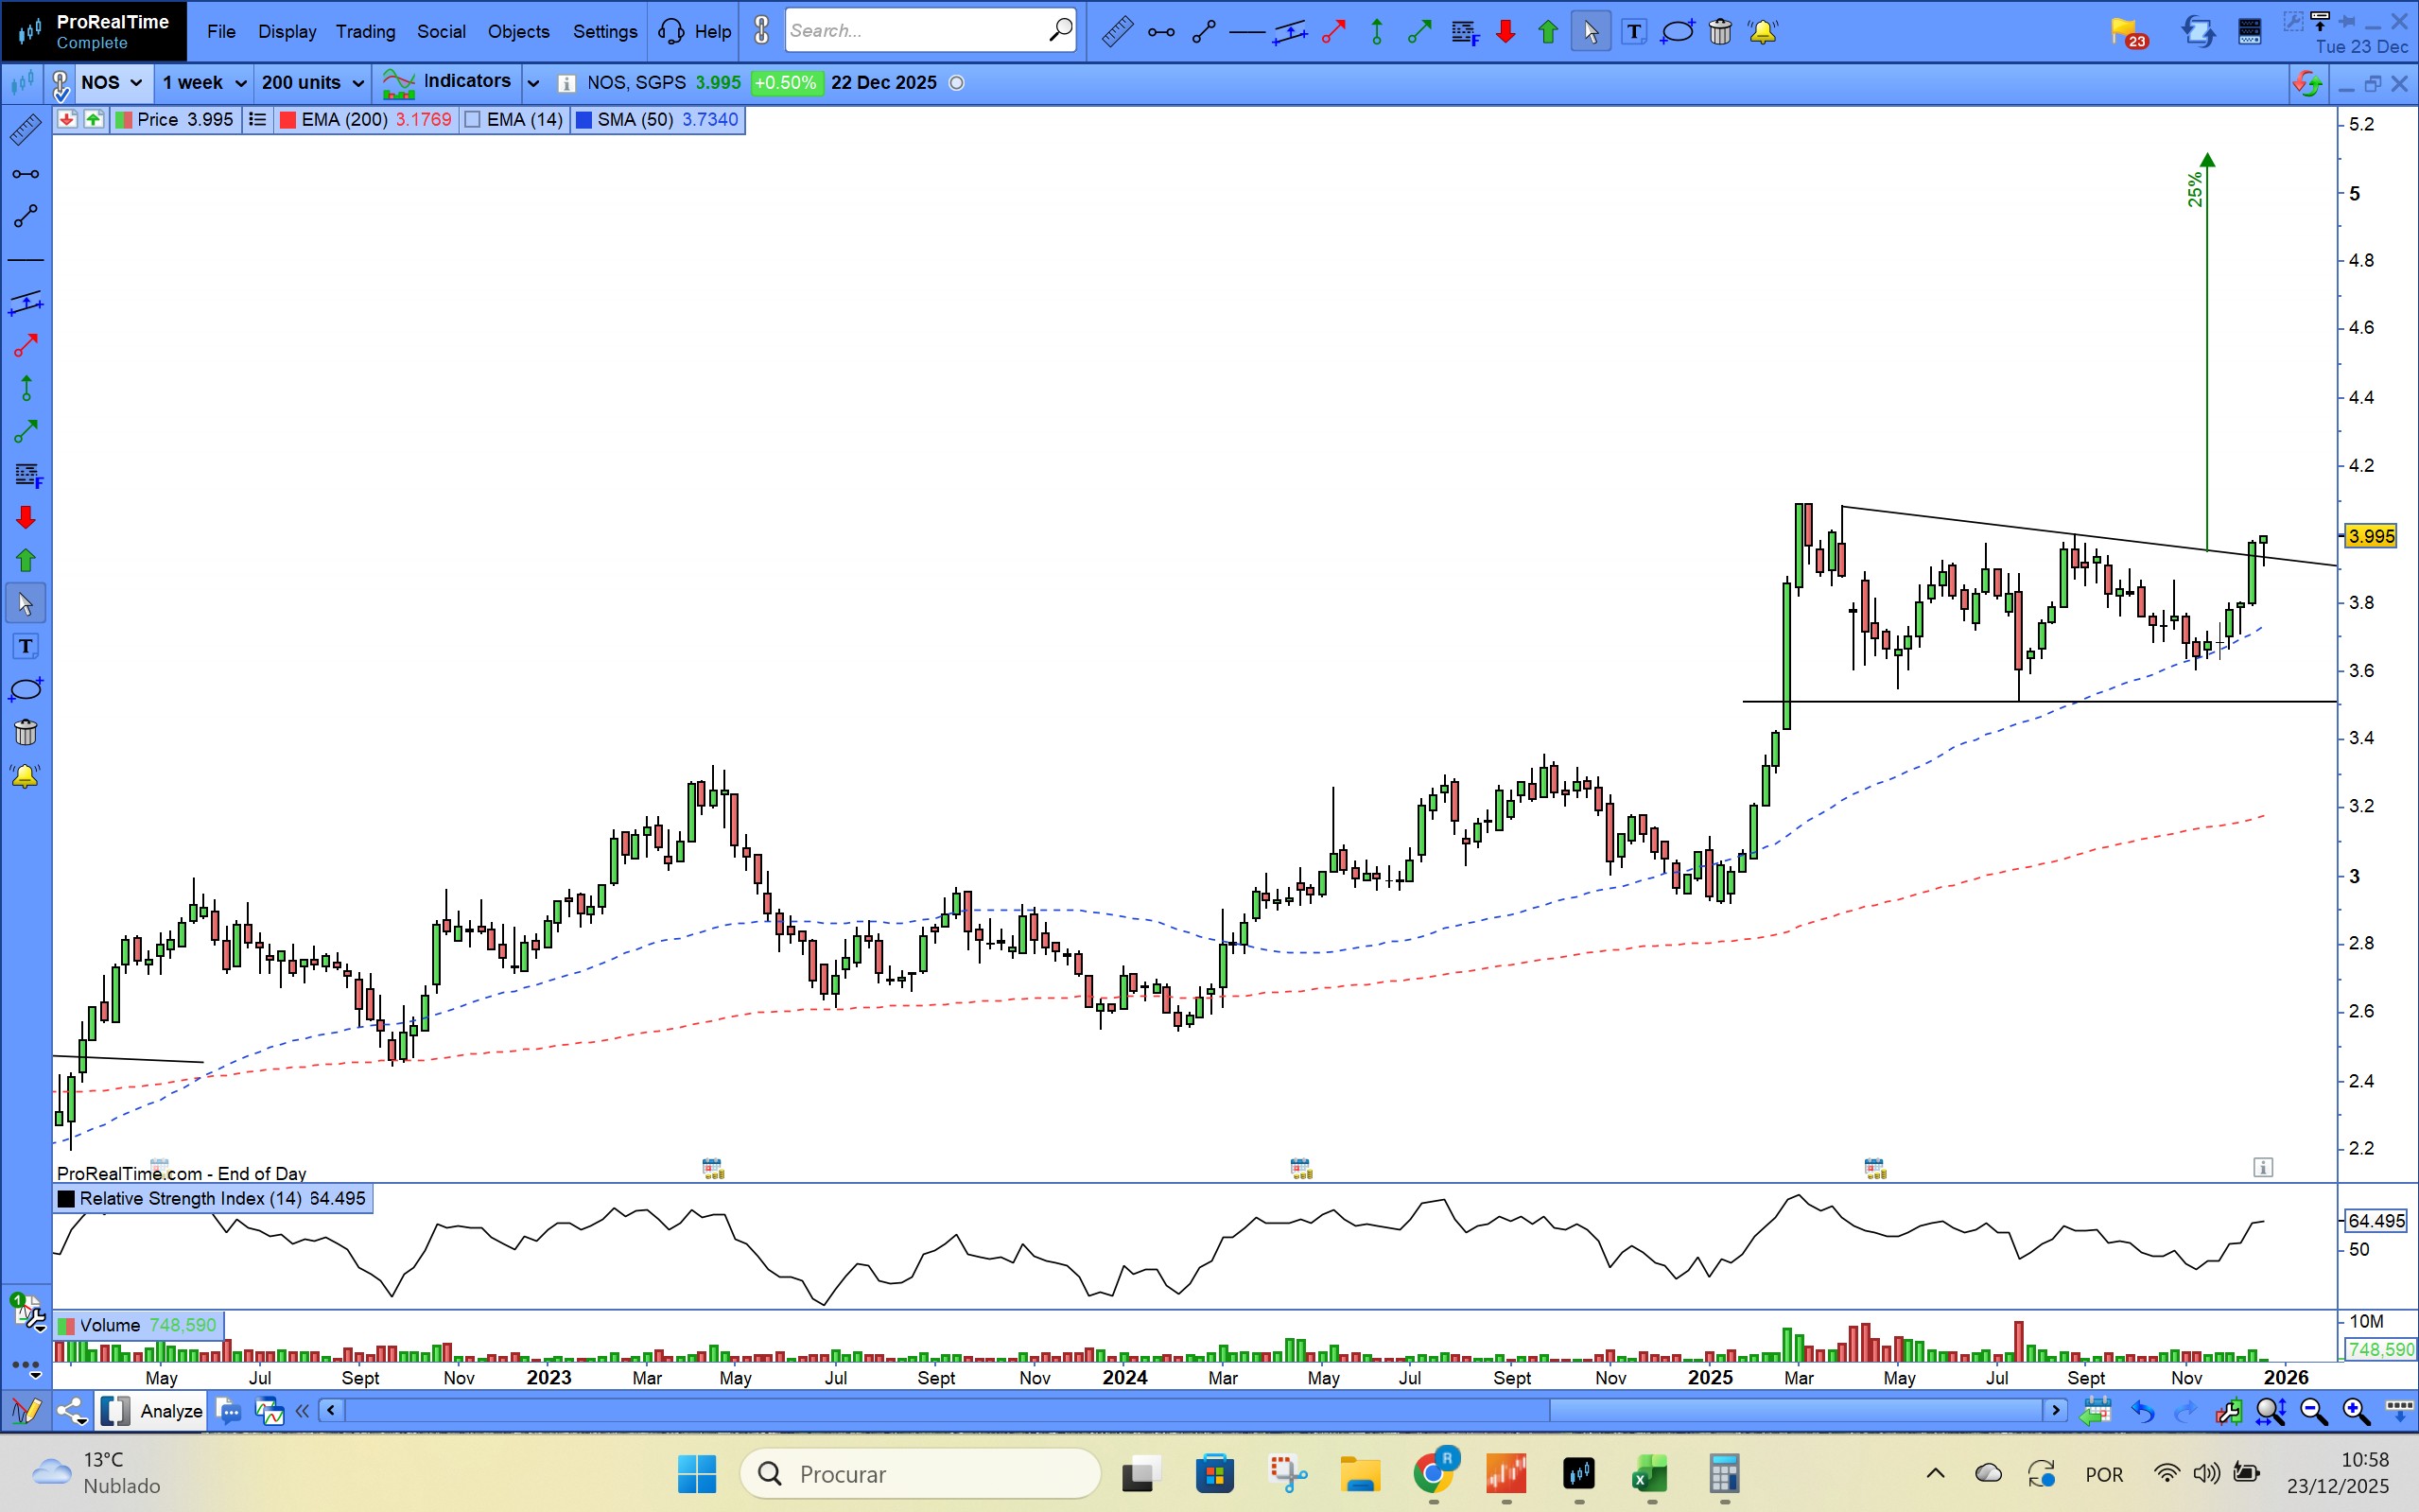This screenshot has height=1512, width=2419.
Task: Open the Trading menu
Action: (x=365, y=32)
